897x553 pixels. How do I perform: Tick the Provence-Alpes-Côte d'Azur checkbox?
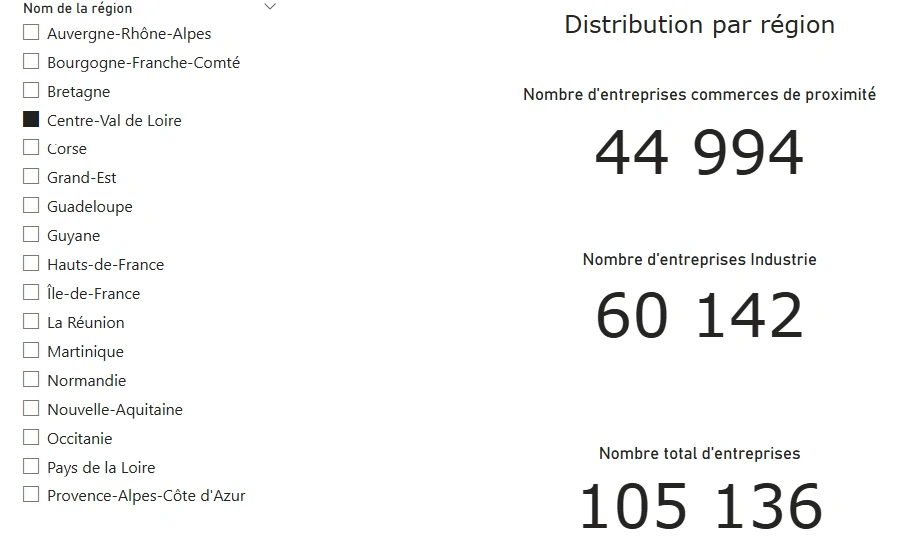click(31, 495)
